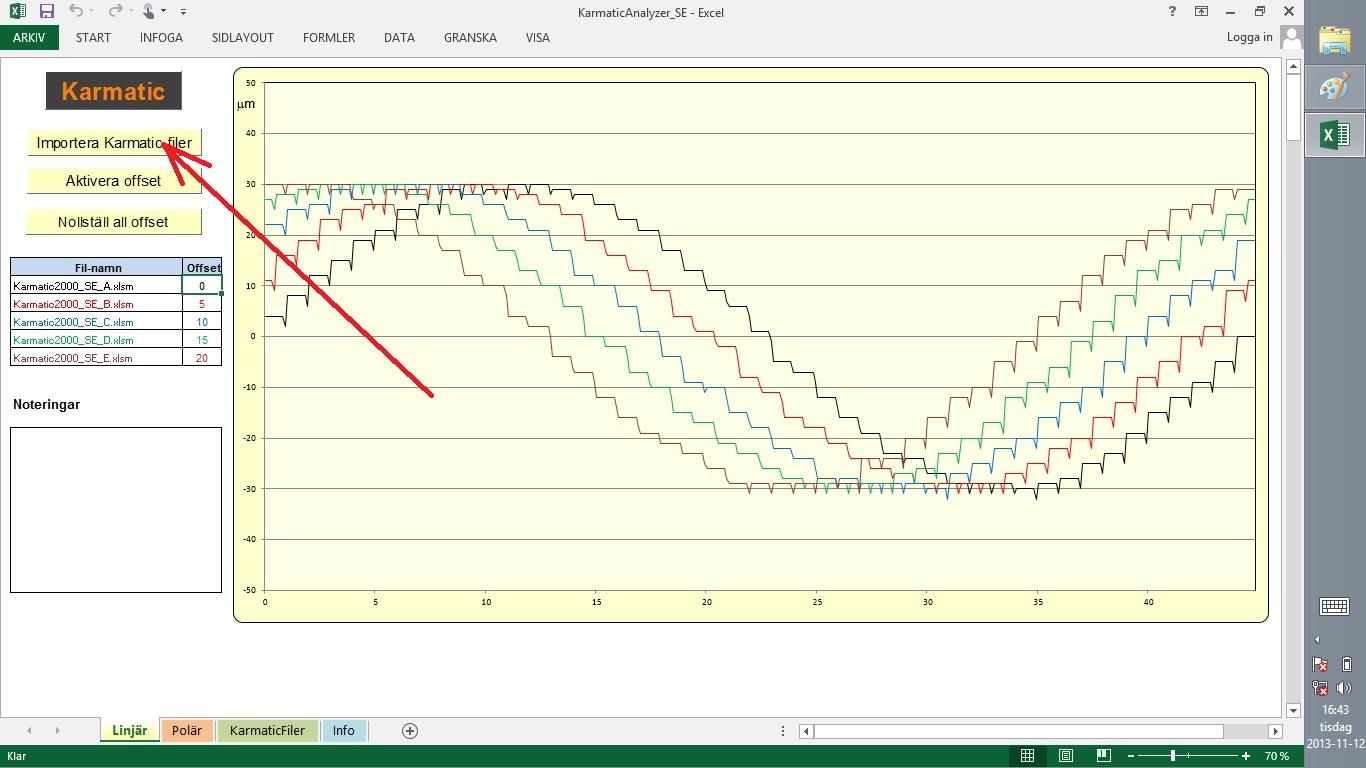
Task: Open the ARKIV file tab
Action: click(29, 38)
